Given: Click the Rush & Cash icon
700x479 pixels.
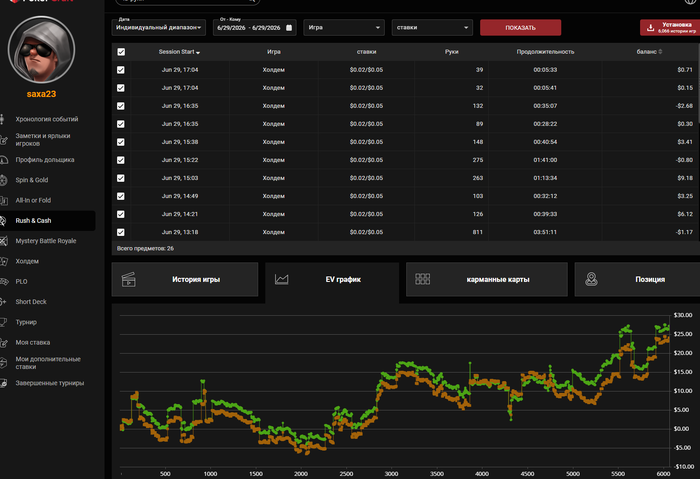Looking at the screenshot, I should pyautogui.click(x=4, y=221).
